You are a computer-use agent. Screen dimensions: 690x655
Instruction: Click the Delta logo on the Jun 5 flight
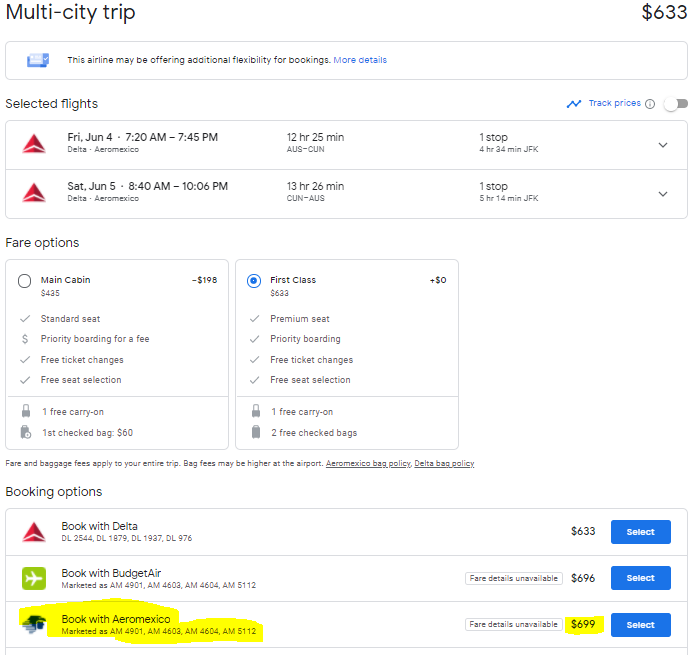coord(34,193)
